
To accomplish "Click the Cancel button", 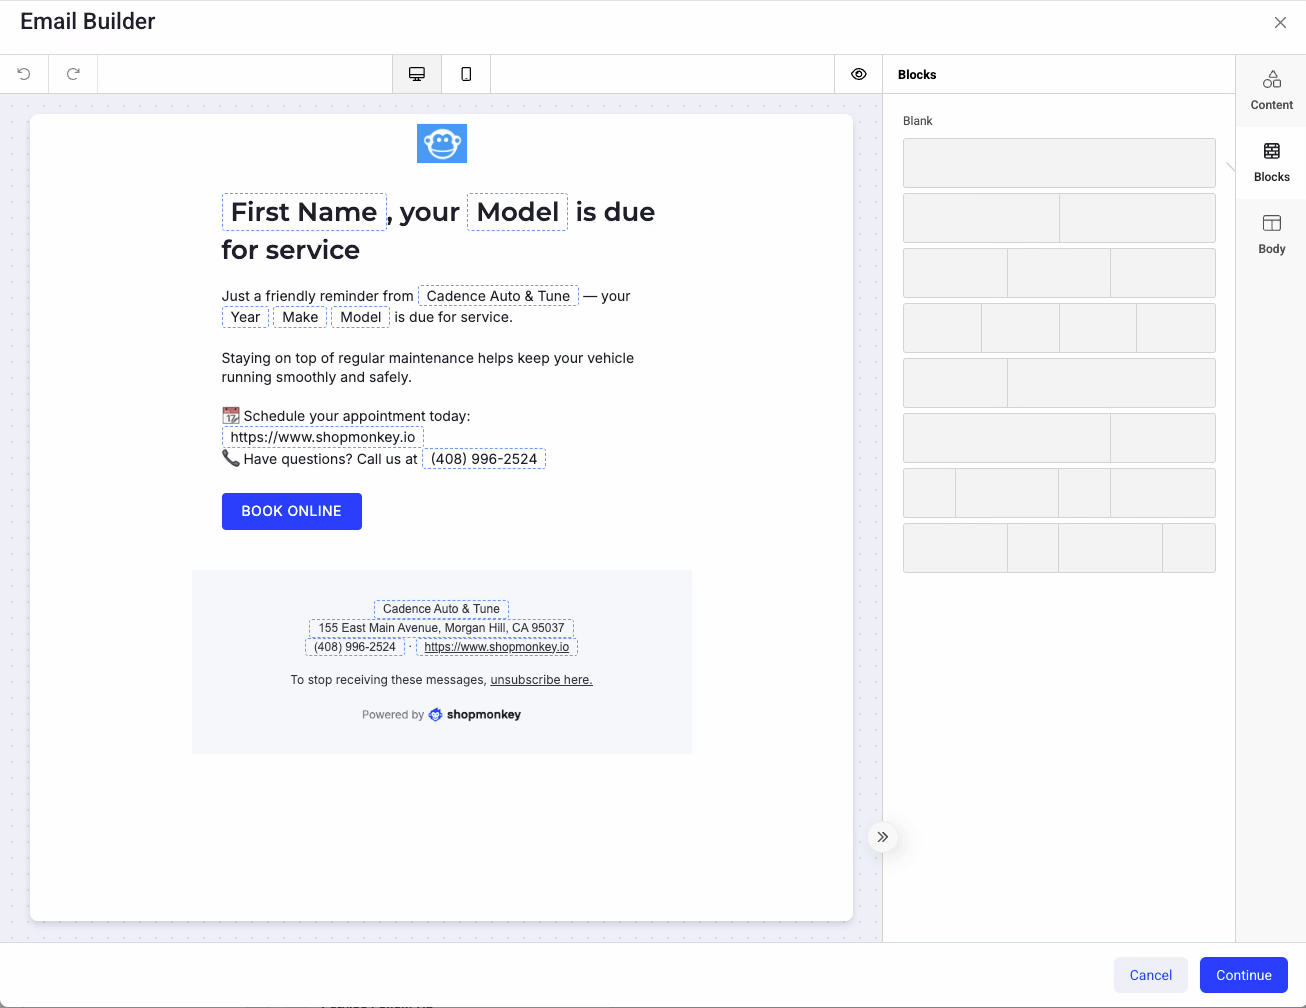I will 1151,975.
